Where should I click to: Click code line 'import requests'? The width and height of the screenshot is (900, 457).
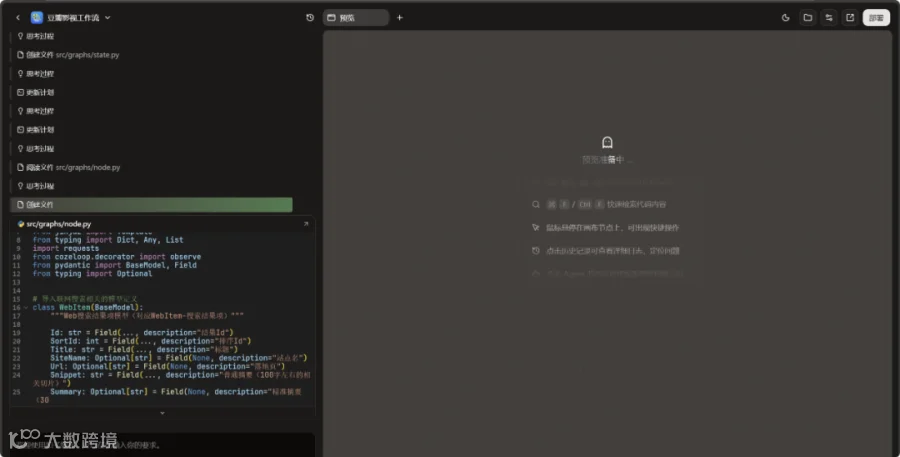click(x=65, y=249)
